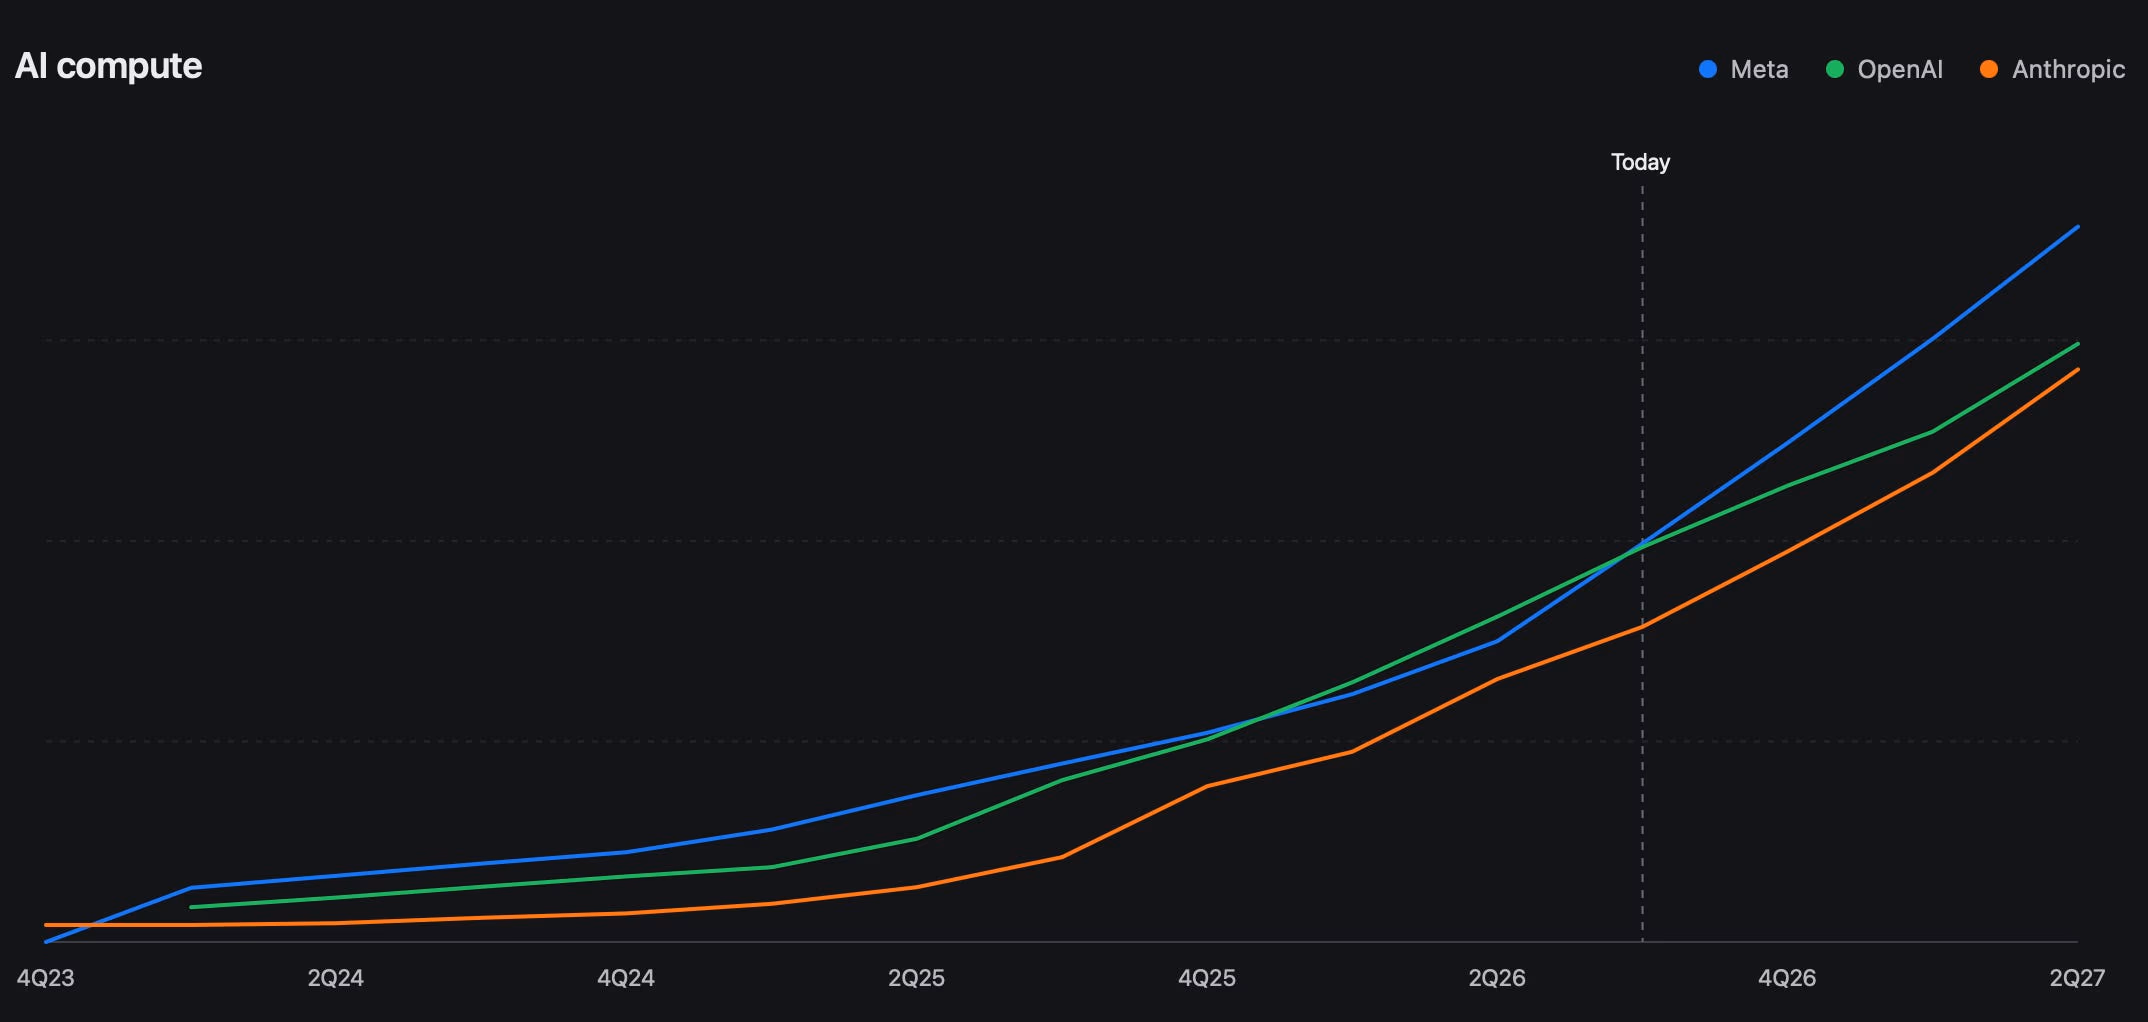
Task: Toggle the Meta series label in legend
Action: 1759,69
